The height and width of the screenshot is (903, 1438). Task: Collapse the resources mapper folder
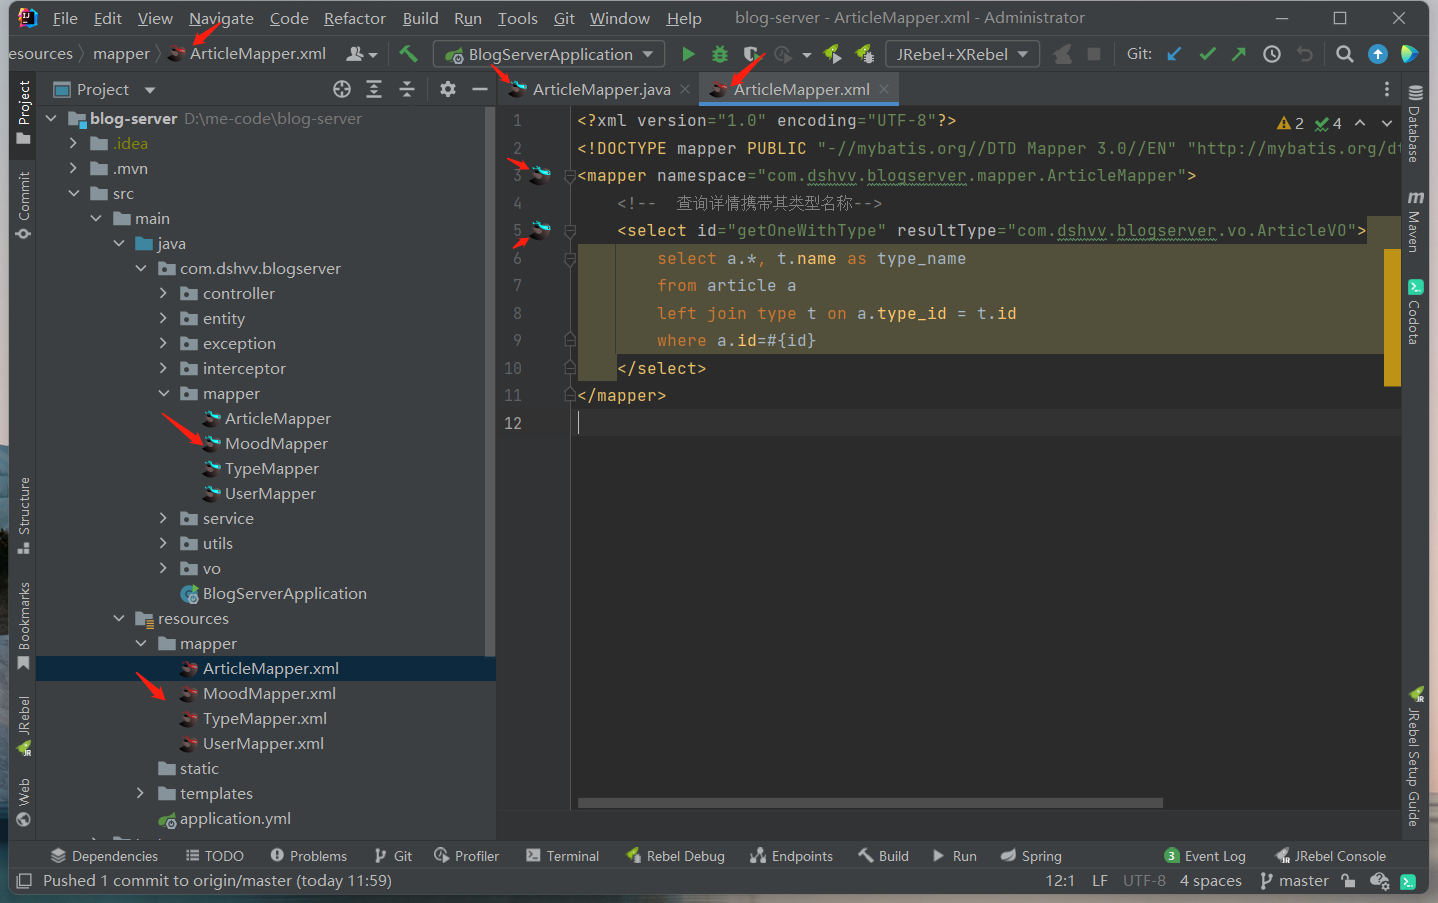(x=141, y=643)
